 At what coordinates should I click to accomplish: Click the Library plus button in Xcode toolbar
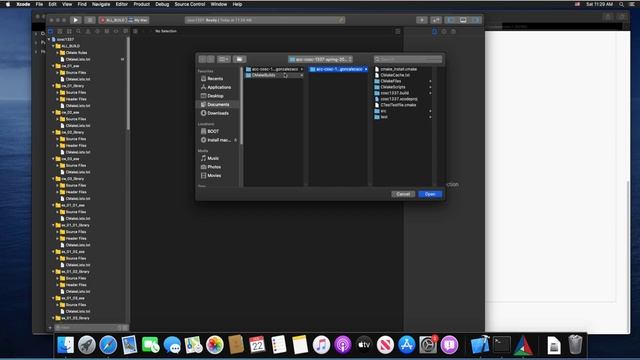422,20
